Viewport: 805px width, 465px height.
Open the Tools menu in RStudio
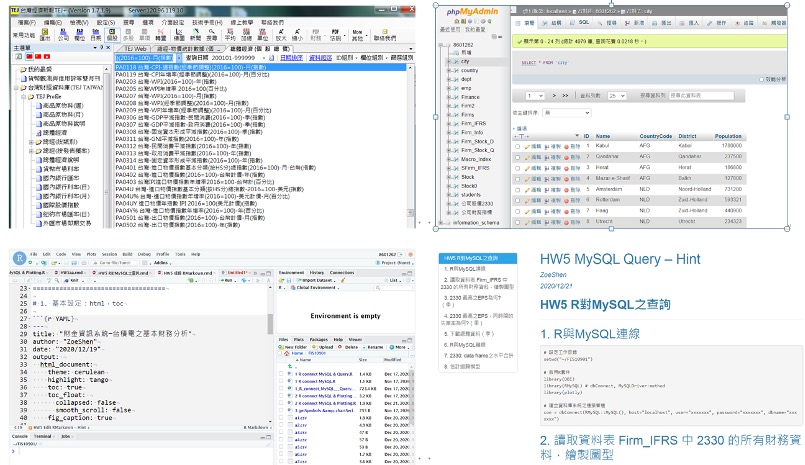coord(180,254)
